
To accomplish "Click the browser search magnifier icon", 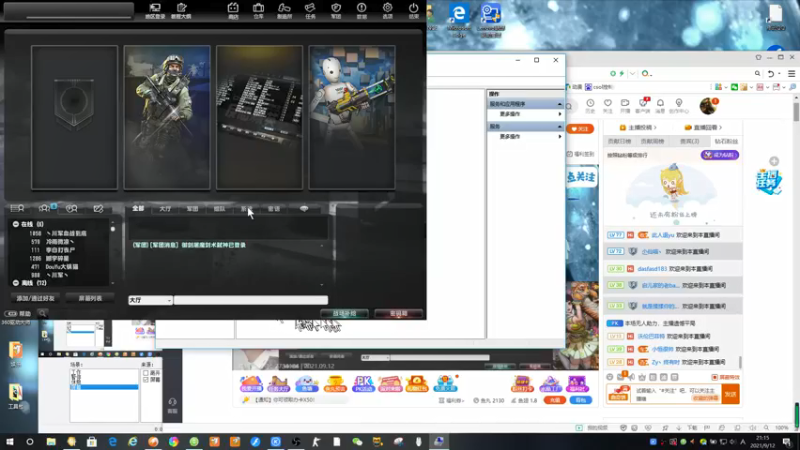I will point(758,73).
